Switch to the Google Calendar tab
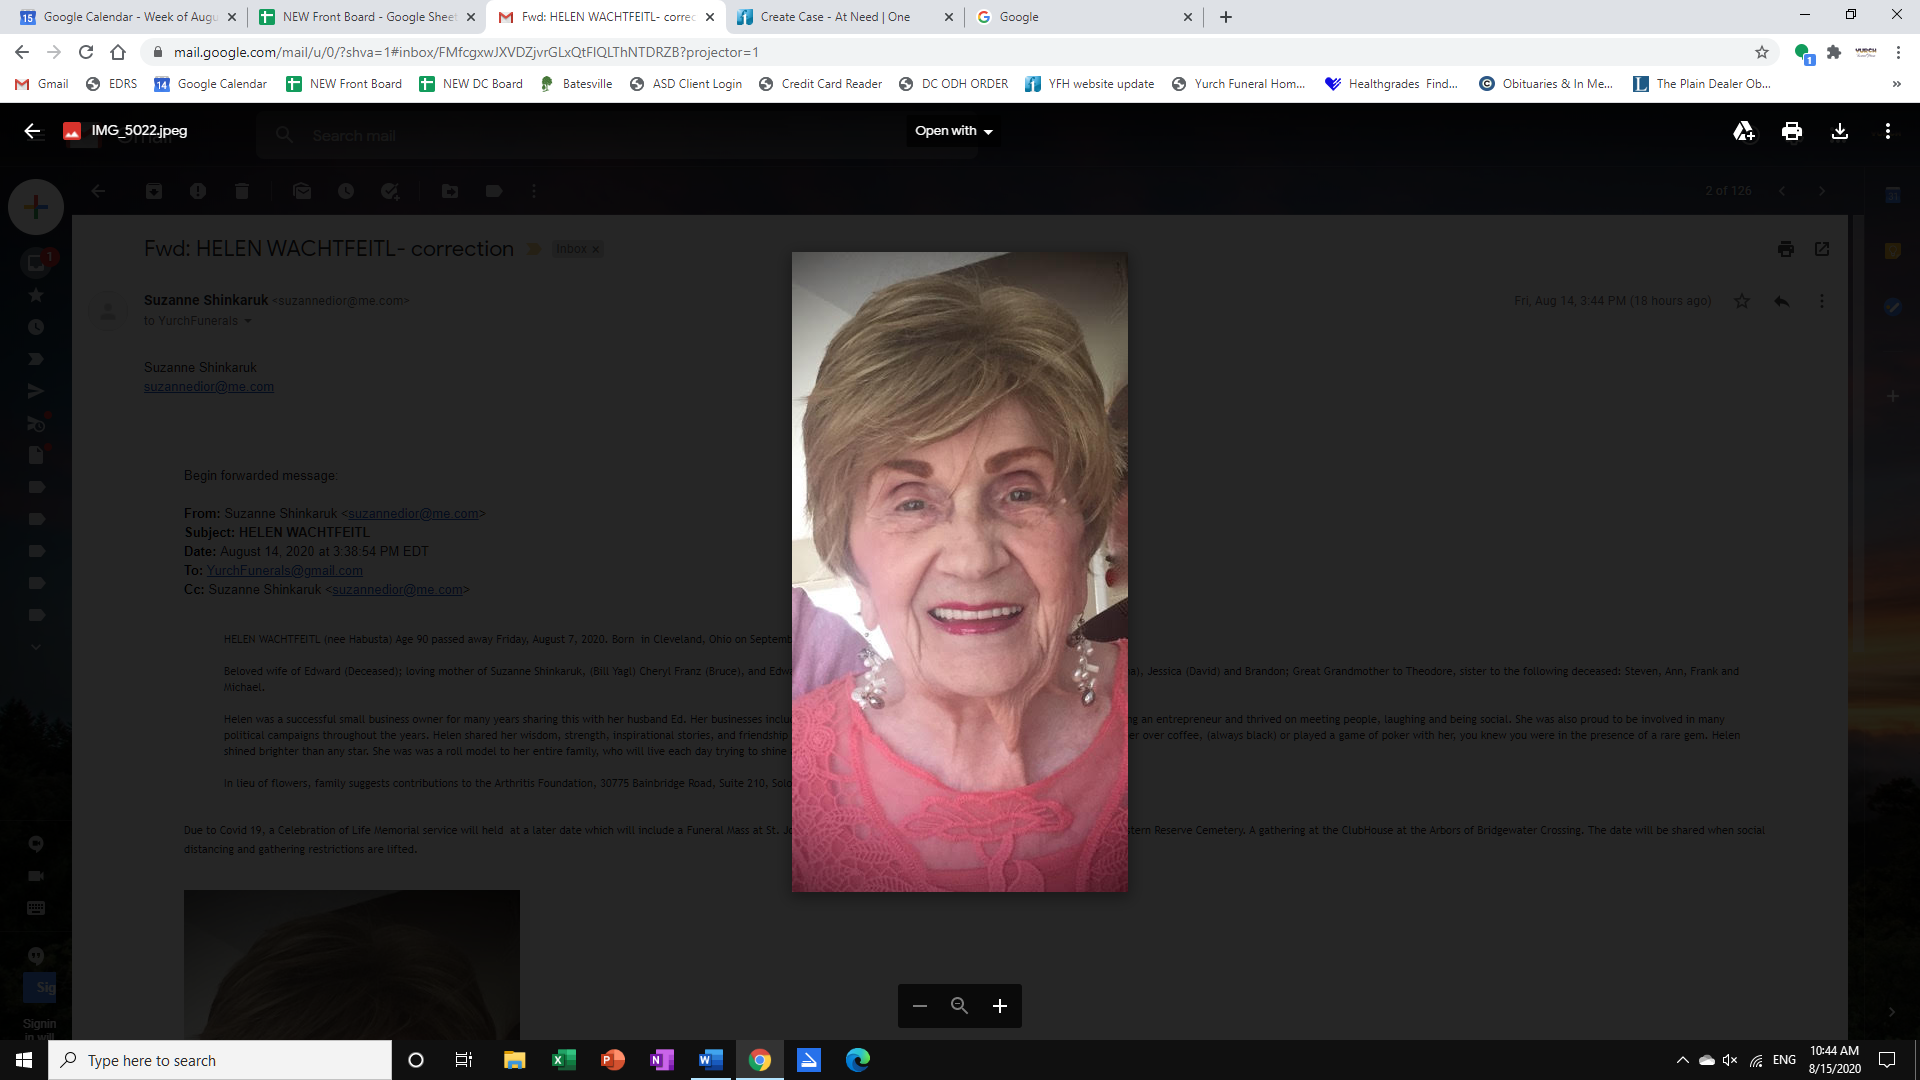 130,17
